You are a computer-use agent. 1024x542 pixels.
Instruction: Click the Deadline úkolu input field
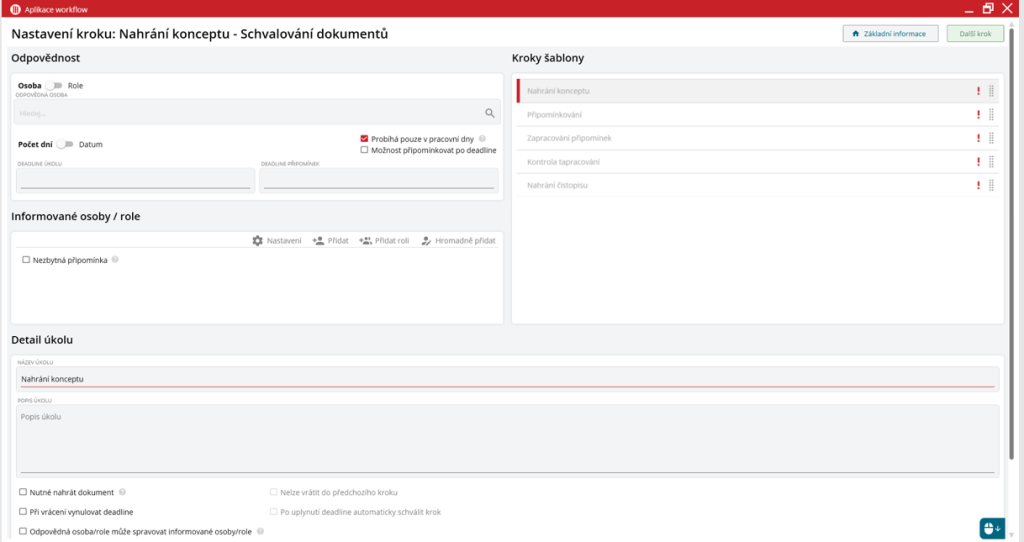135,181
